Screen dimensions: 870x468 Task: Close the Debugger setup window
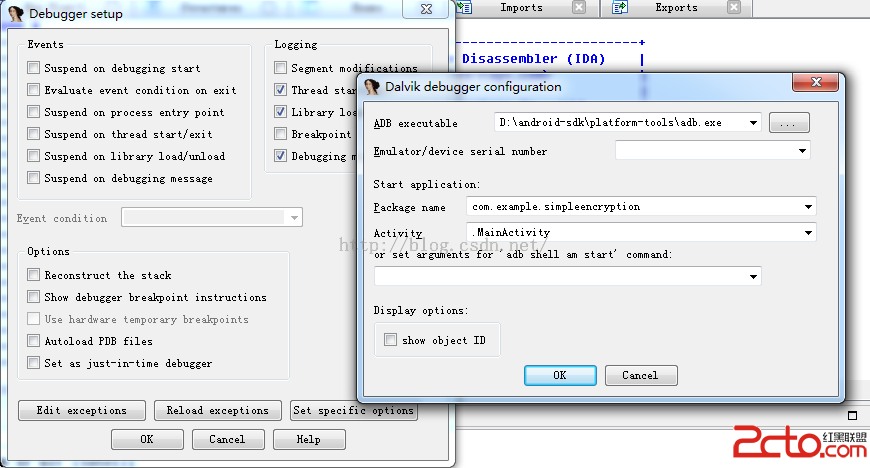click(x=426, y=9)
